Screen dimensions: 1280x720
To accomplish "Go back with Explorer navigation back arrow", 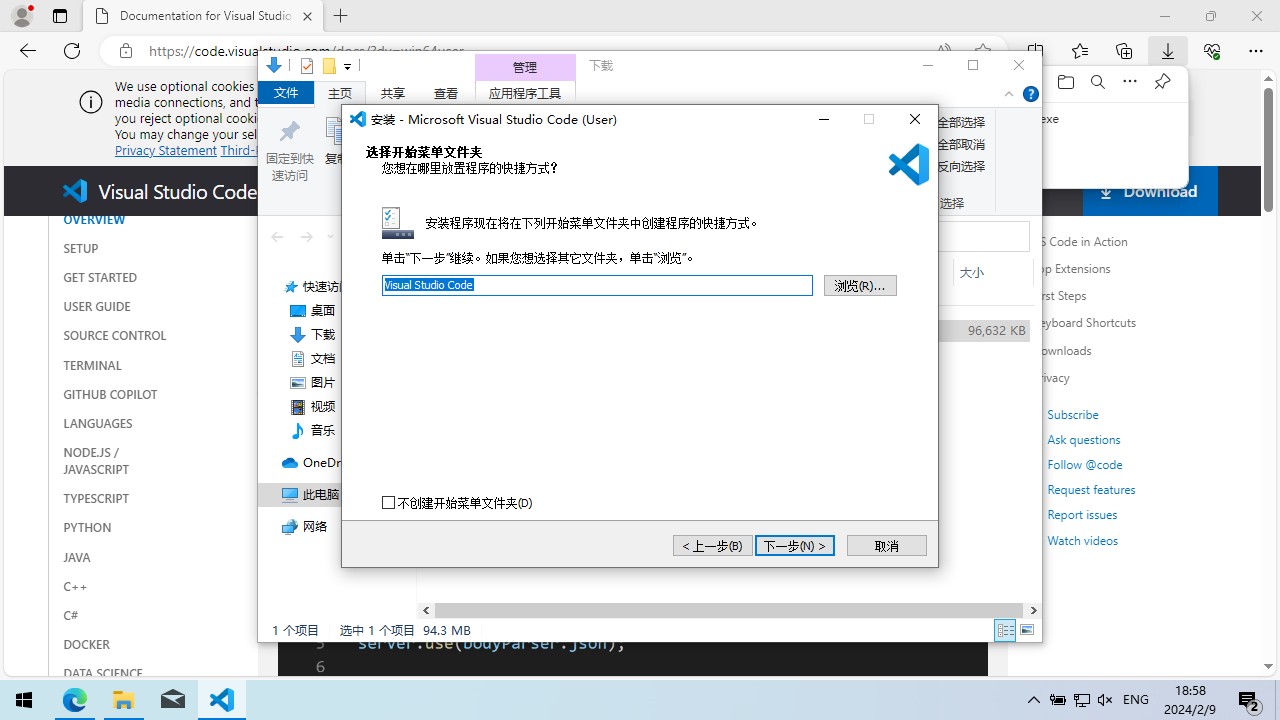I will tap(277, 237).
